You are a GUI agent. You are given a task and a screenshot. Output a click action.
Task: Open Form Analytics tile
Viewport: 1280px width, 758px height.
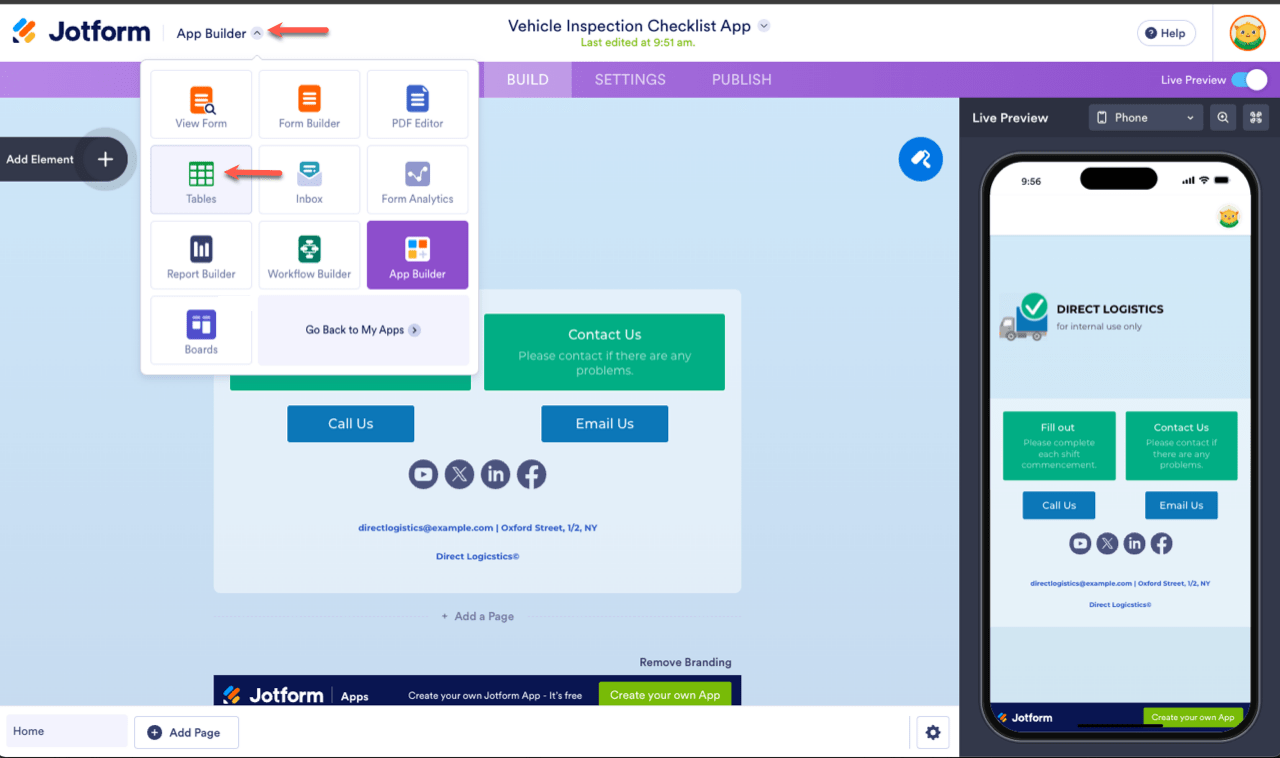click(x=417, y=179)
